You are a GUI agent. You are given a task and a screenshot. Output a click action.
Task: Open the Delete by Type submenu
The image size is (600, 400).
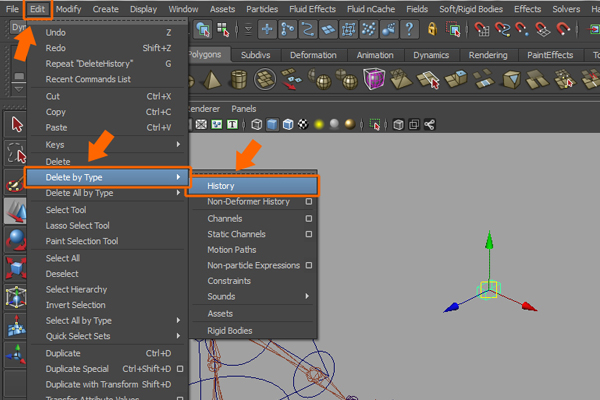click(x=108, y=177)
